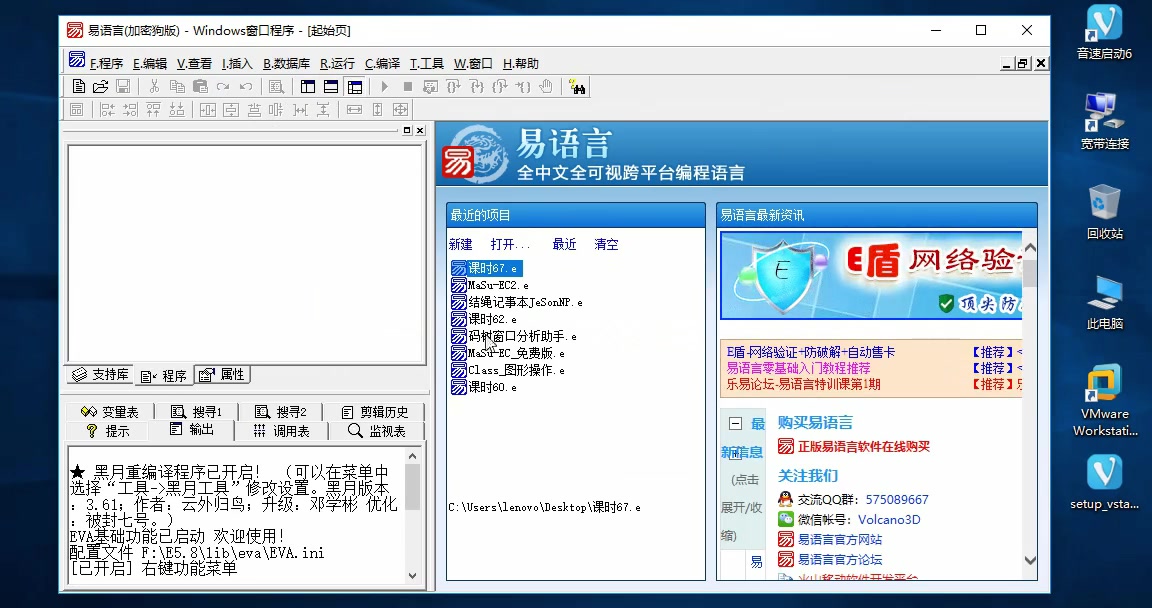Click the clipboard paste icon
Image resolution: width=1152 pixels, height=608 pixels.
pos(200,87)
